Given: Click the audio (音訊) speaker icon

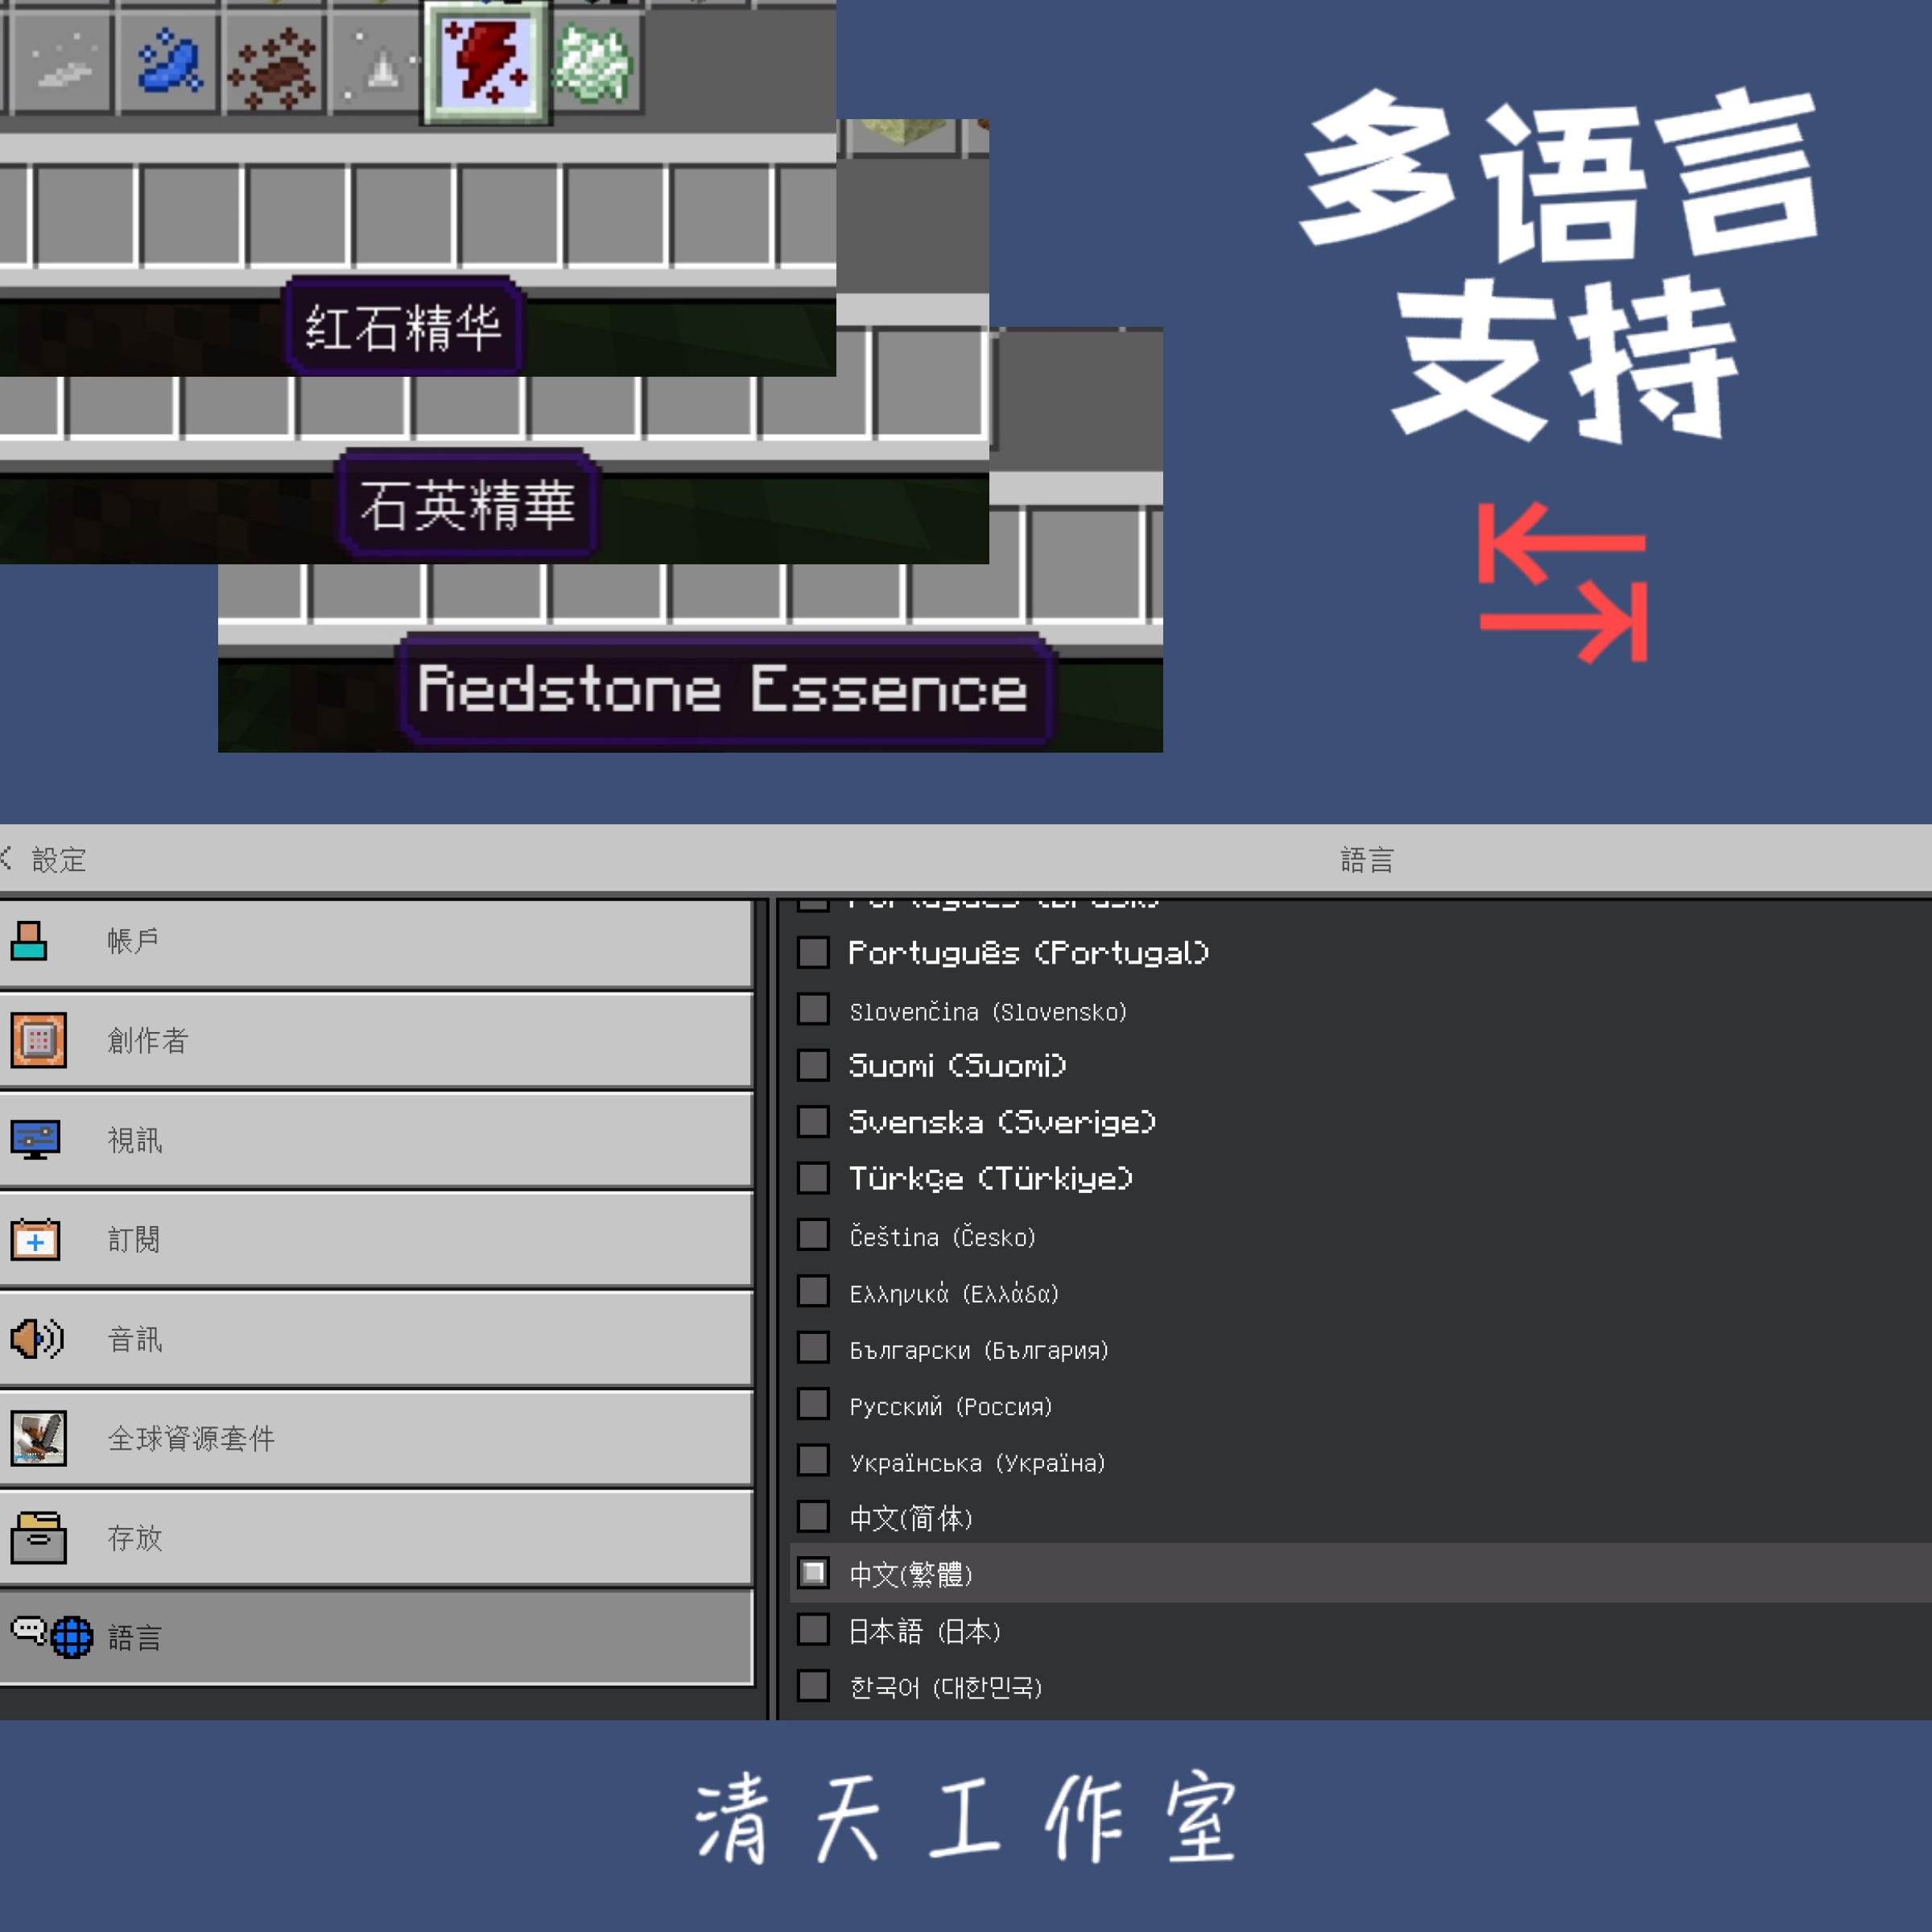Looking at the screenshot, I should point(37,1338).
